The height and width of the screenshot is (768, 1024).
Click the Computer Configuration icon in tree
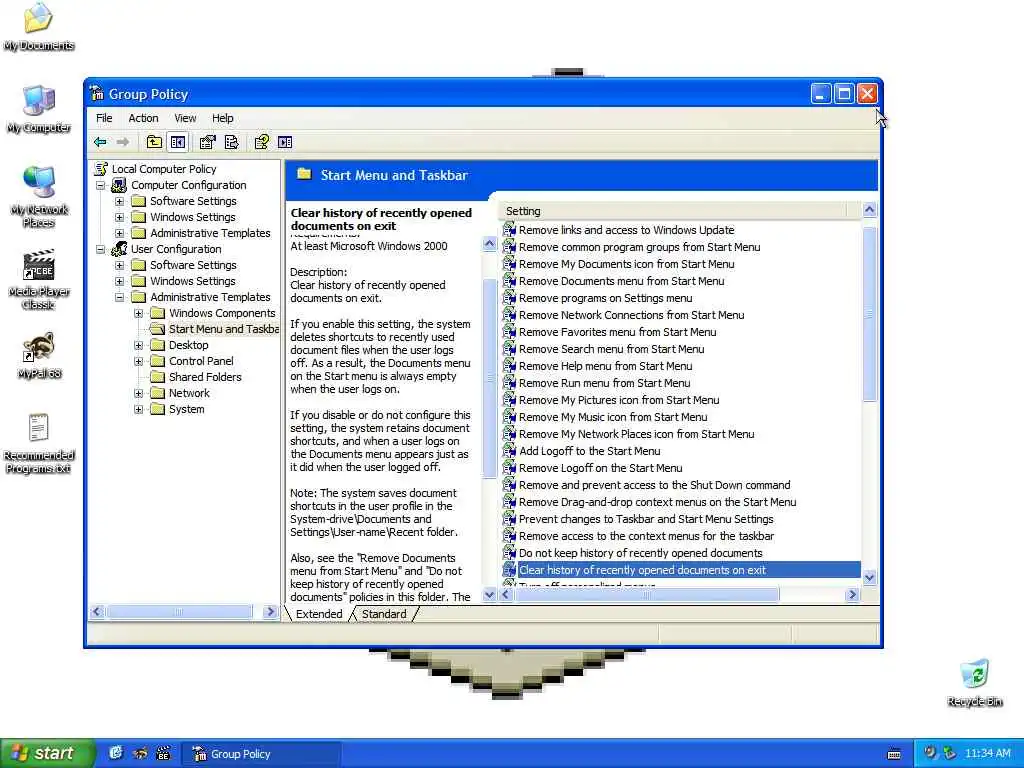tap(119, 185)
